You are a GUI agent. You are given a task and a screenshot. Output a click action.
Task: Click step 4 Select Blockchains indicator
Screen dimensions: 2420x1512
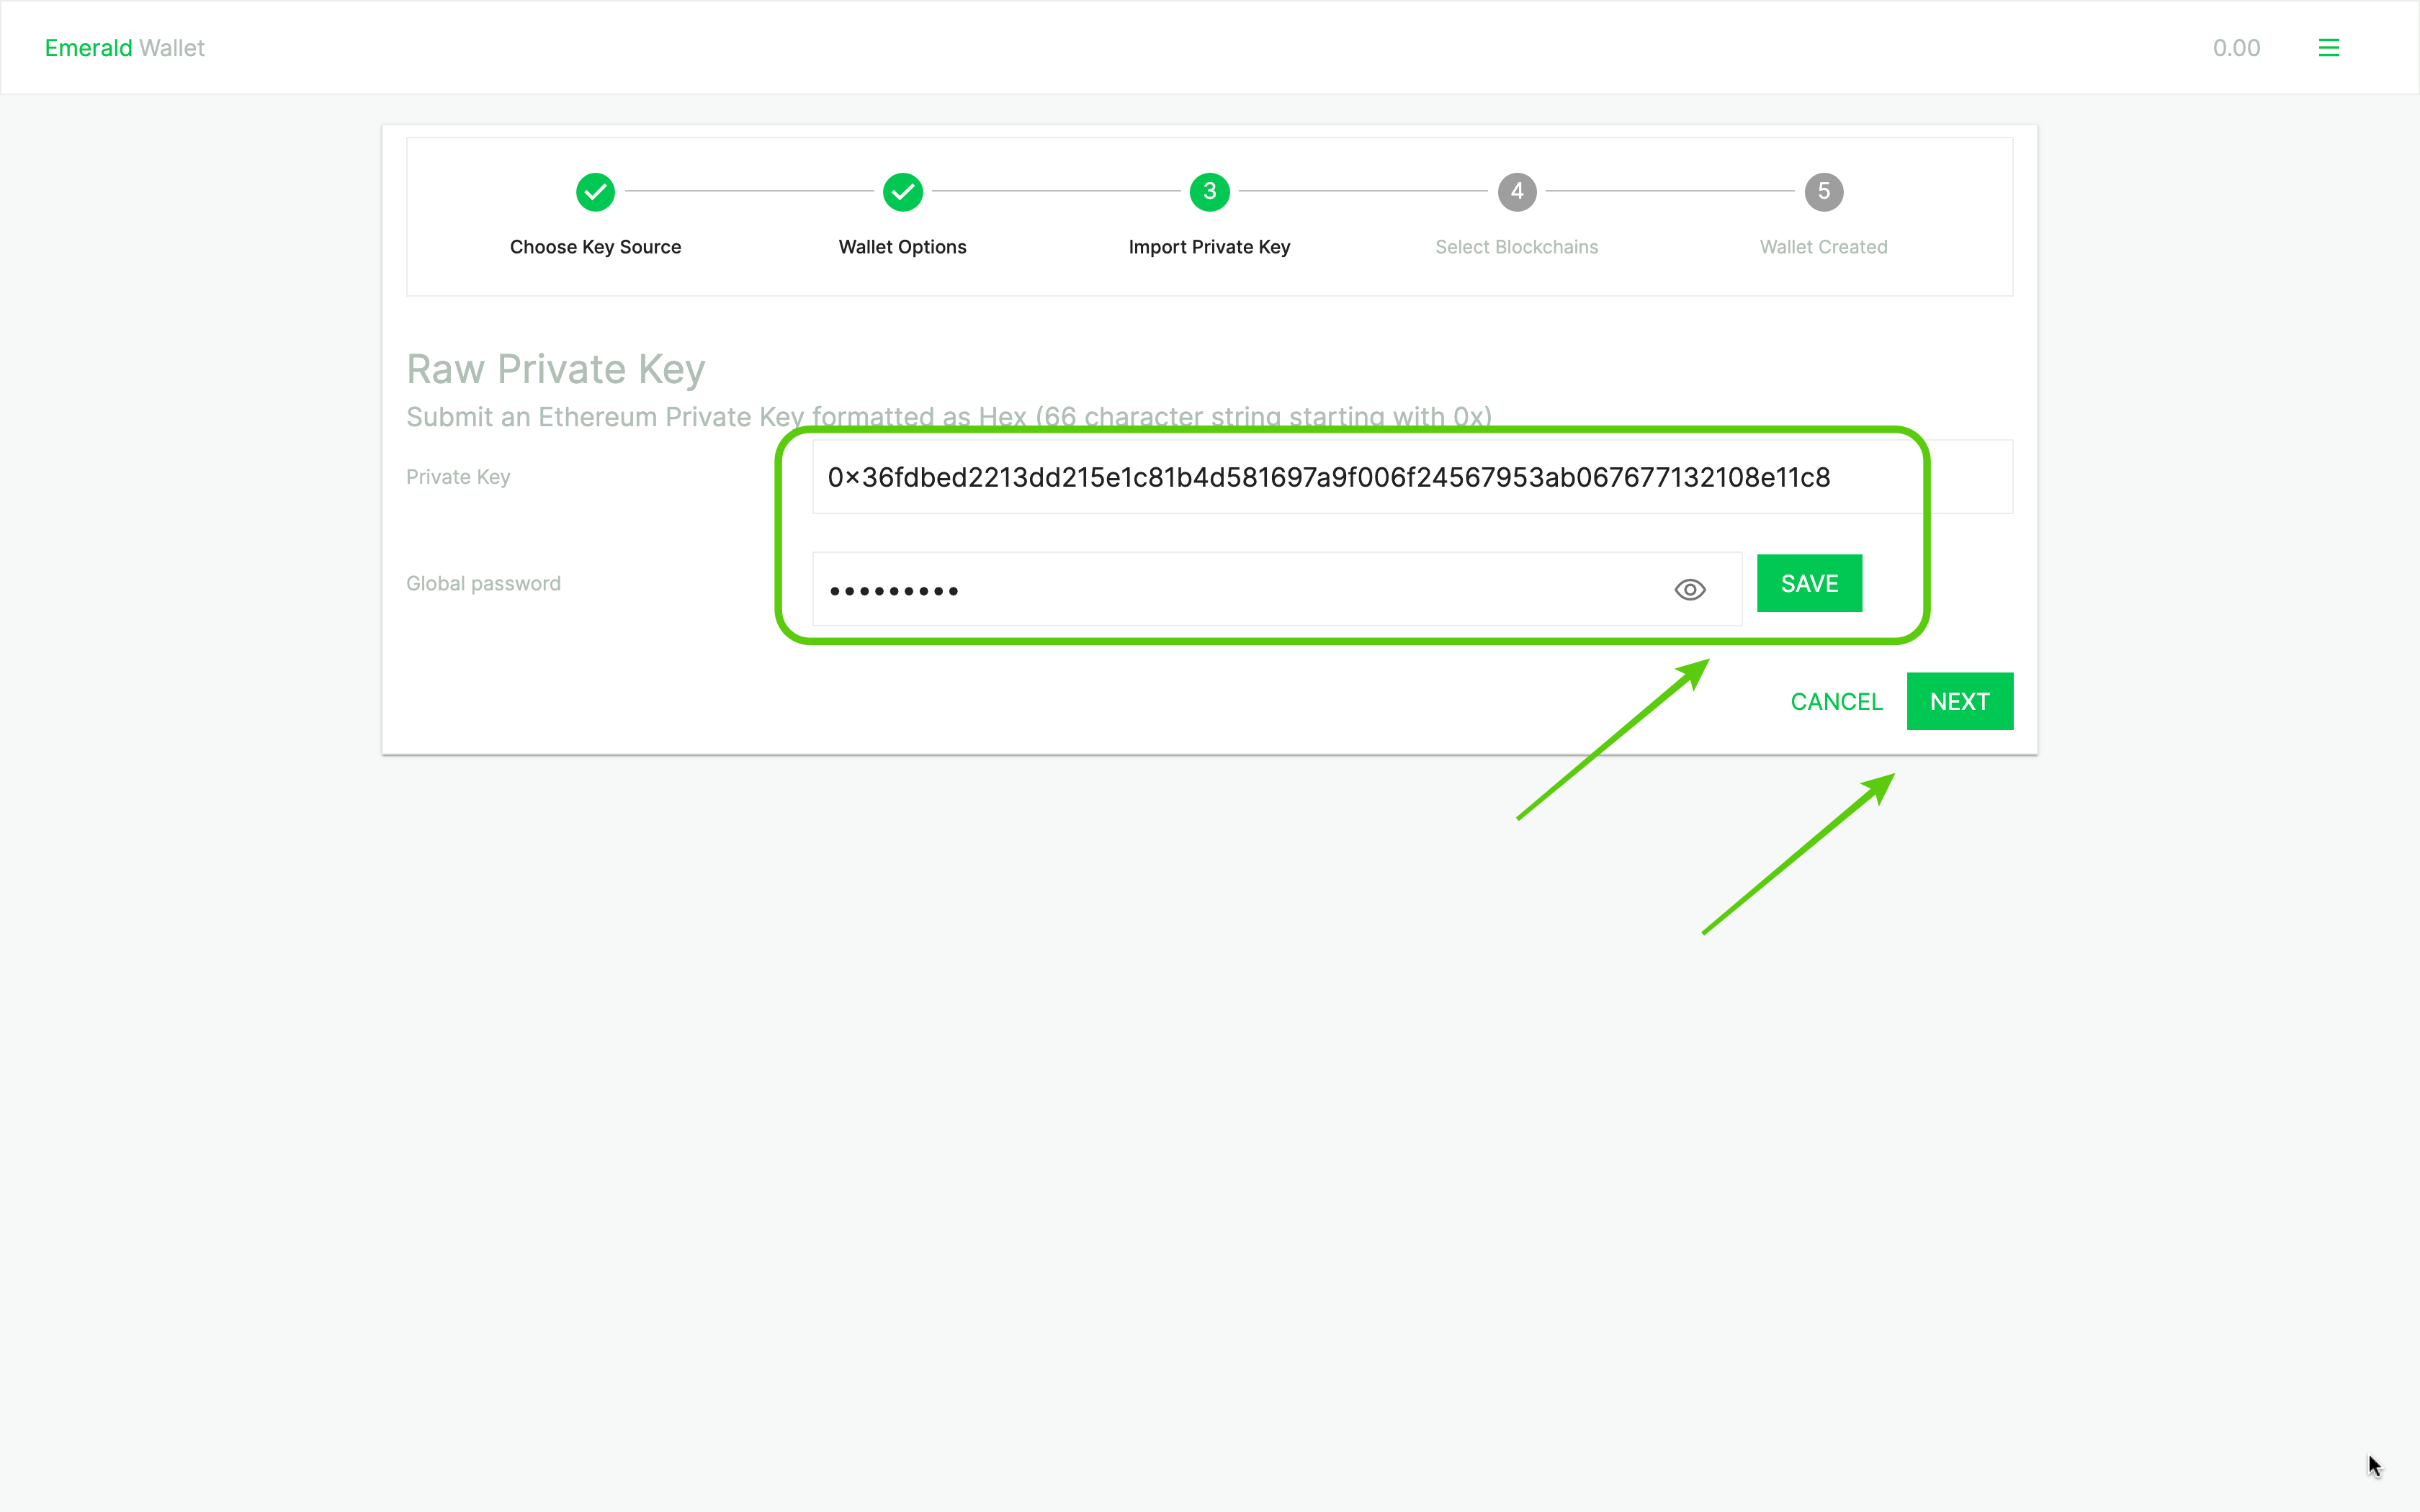tap(1516, 192)
